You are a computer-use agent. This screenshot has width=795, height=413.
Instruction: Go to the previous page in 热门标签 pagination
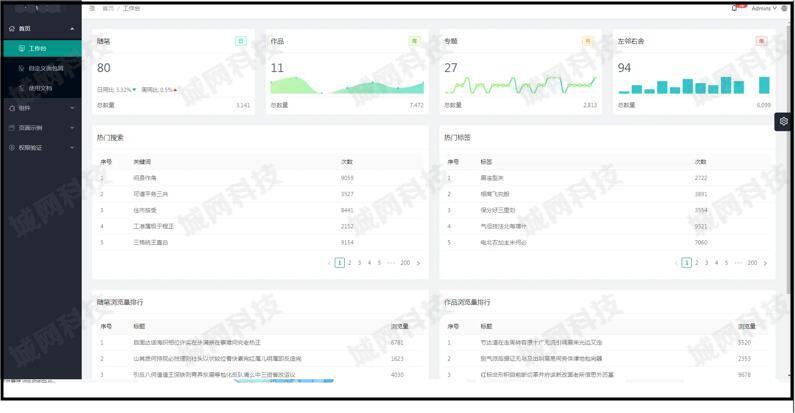point(676,263)
